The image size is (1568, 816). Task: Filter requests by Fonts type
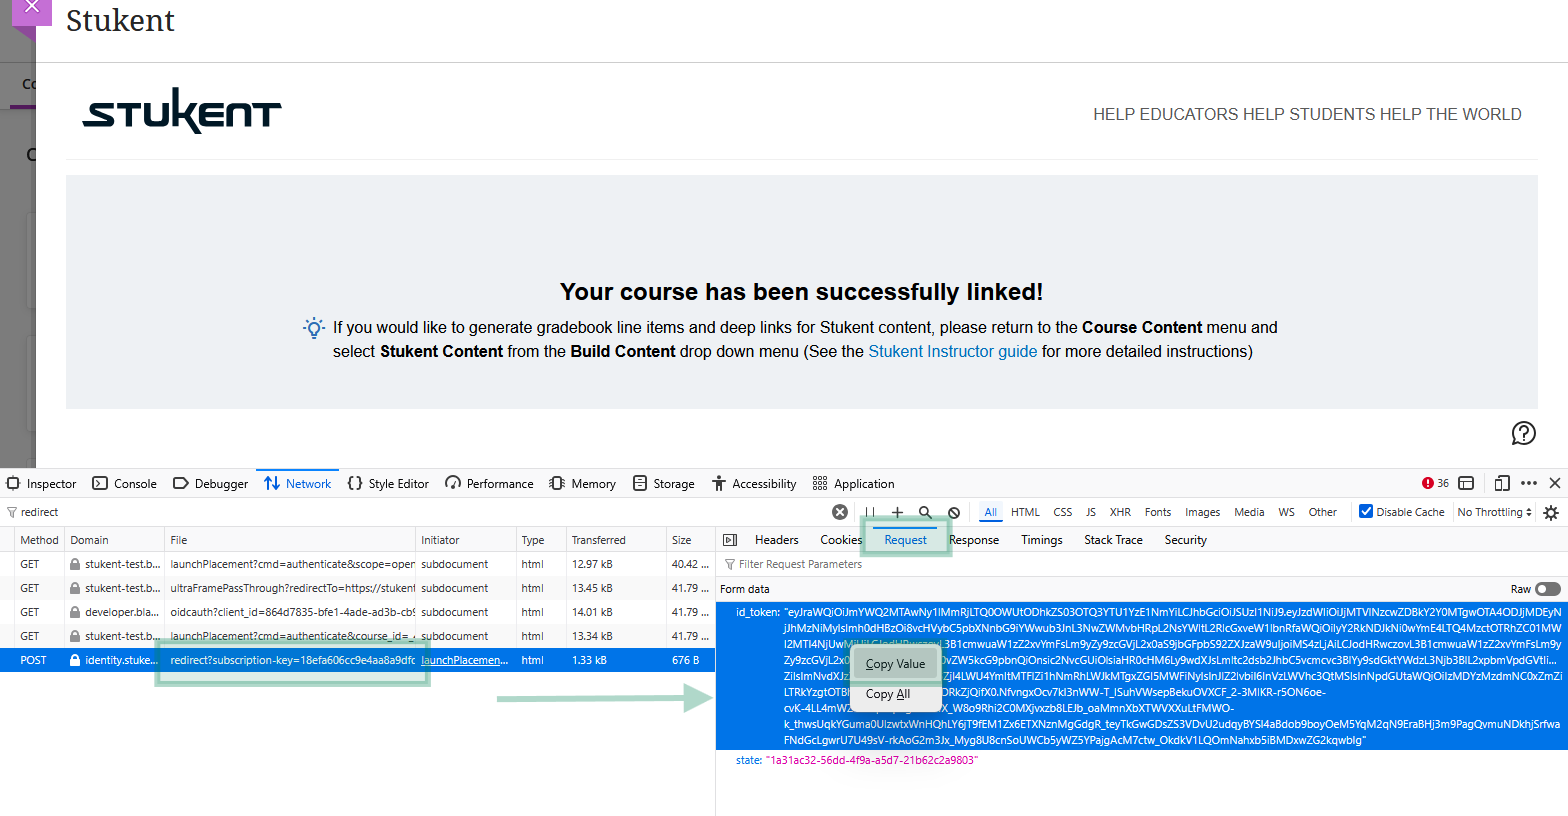(1158, 512)
